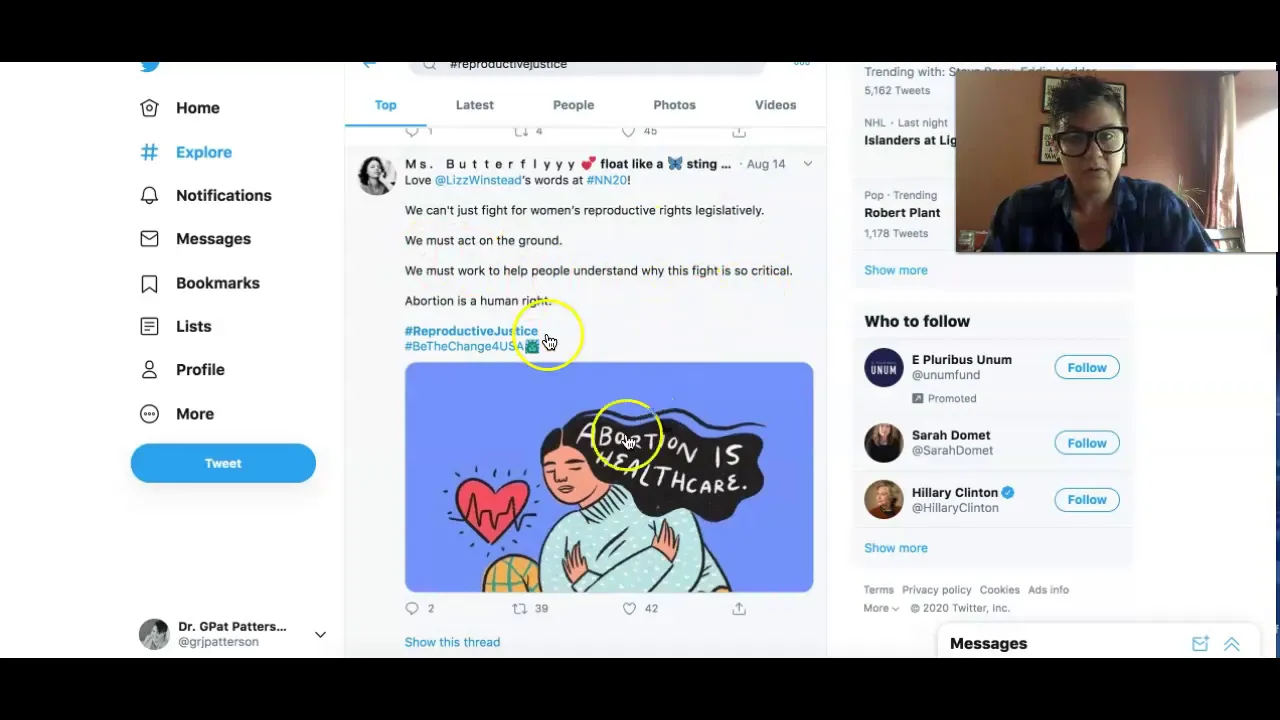Follow E Pluribus Unum
This screenshot has height=720, width=1280.
coord(1087,367)
